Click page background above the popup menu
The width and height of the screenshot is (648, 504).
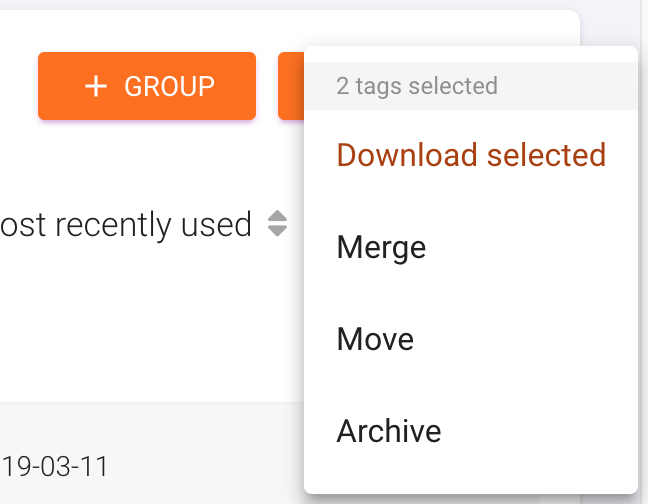[x=450, y=22]
